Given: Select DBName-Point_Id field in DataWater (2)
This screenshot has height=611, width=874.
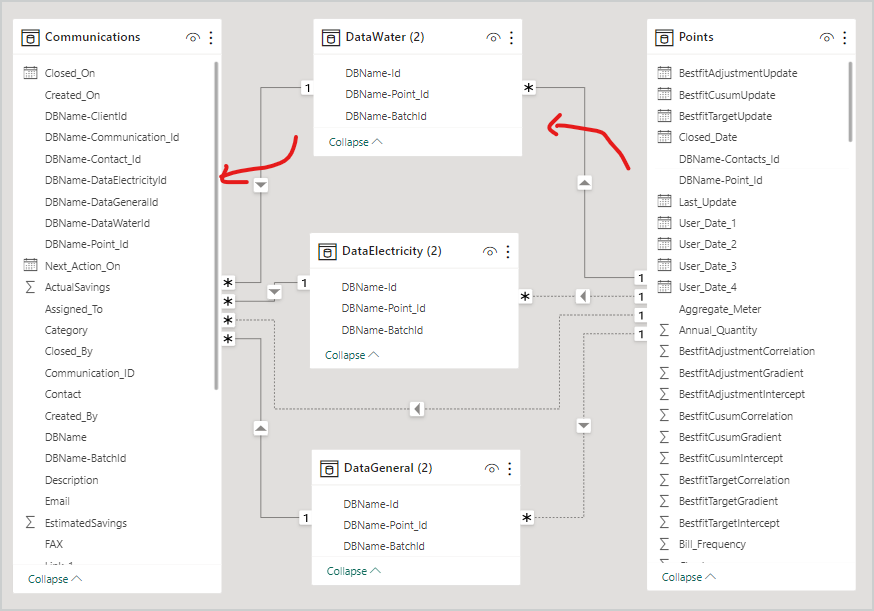Looking at the screenshot, I should pyautogui.click(x=387, y=94).
